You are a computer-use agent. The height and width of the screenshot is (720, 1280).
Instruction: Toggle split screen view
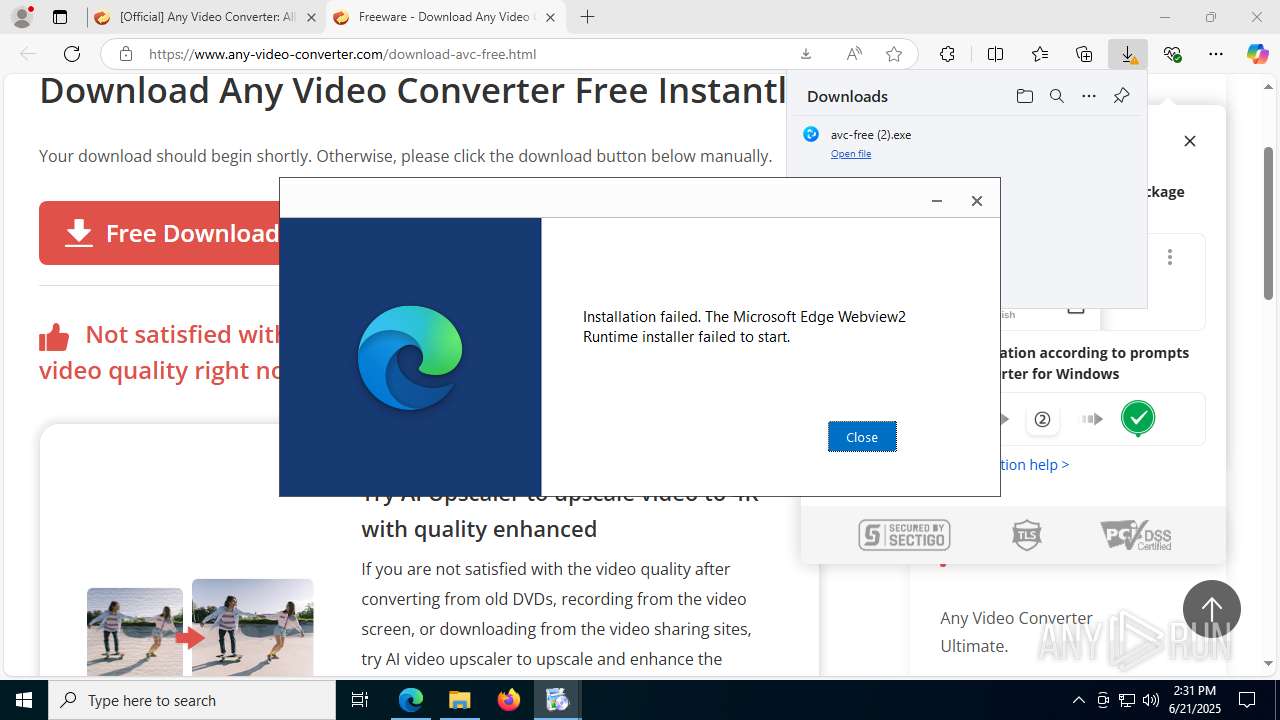coord(995,54)
